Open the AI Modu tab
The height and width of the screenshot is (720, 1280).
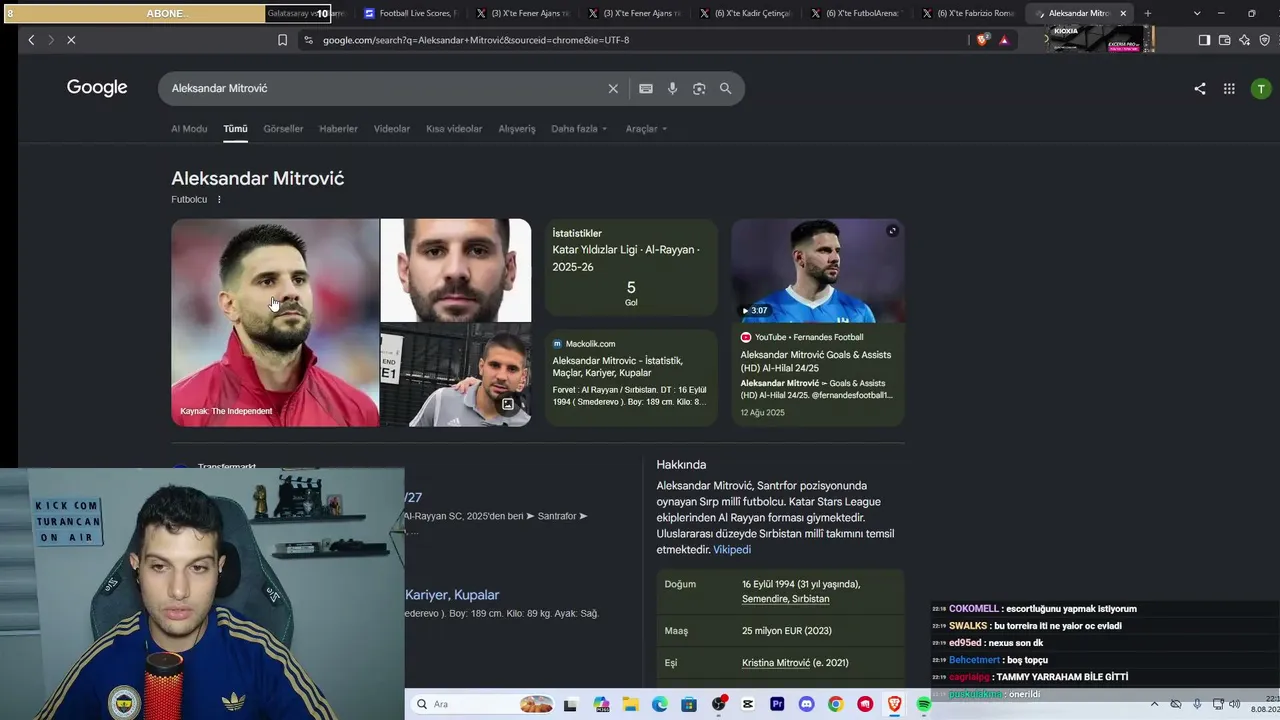point(189,129)
